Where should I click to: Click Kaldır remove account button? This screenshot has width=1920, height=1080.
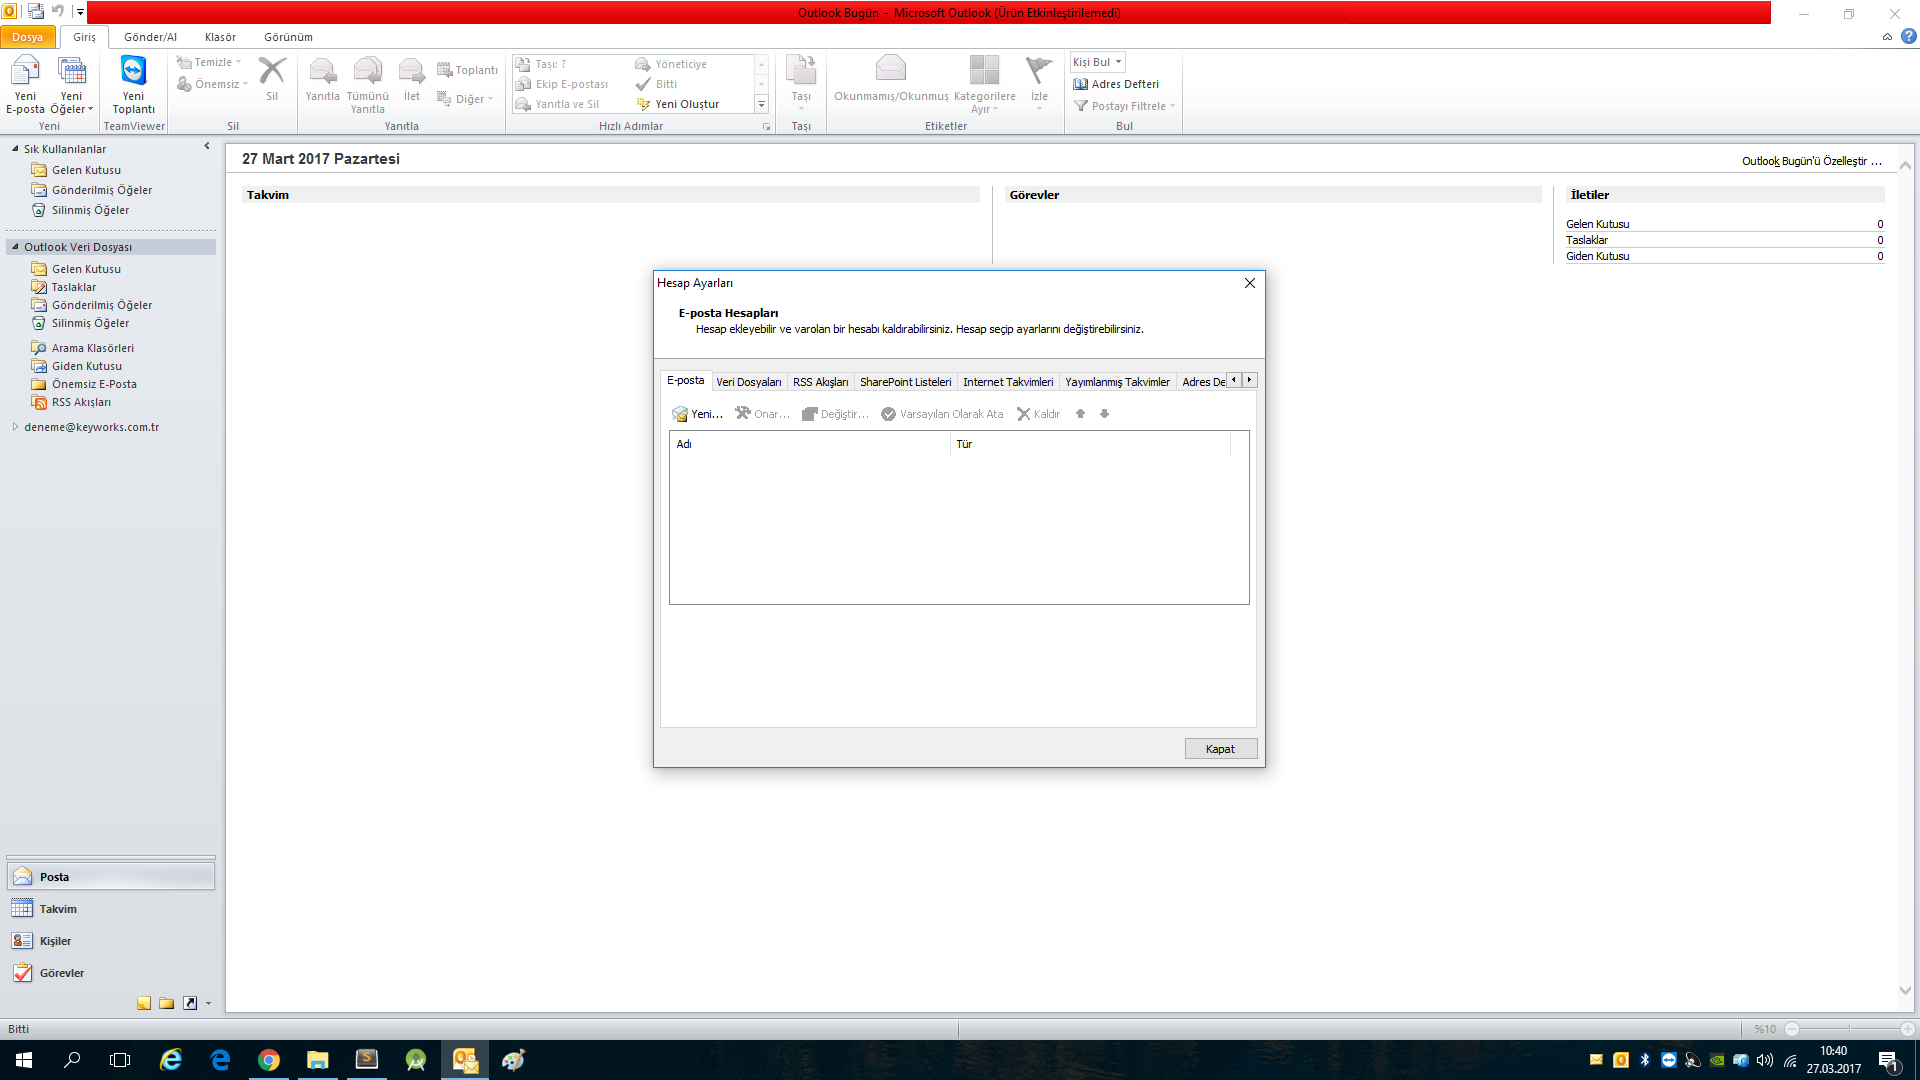click(x=1039, y=414)
